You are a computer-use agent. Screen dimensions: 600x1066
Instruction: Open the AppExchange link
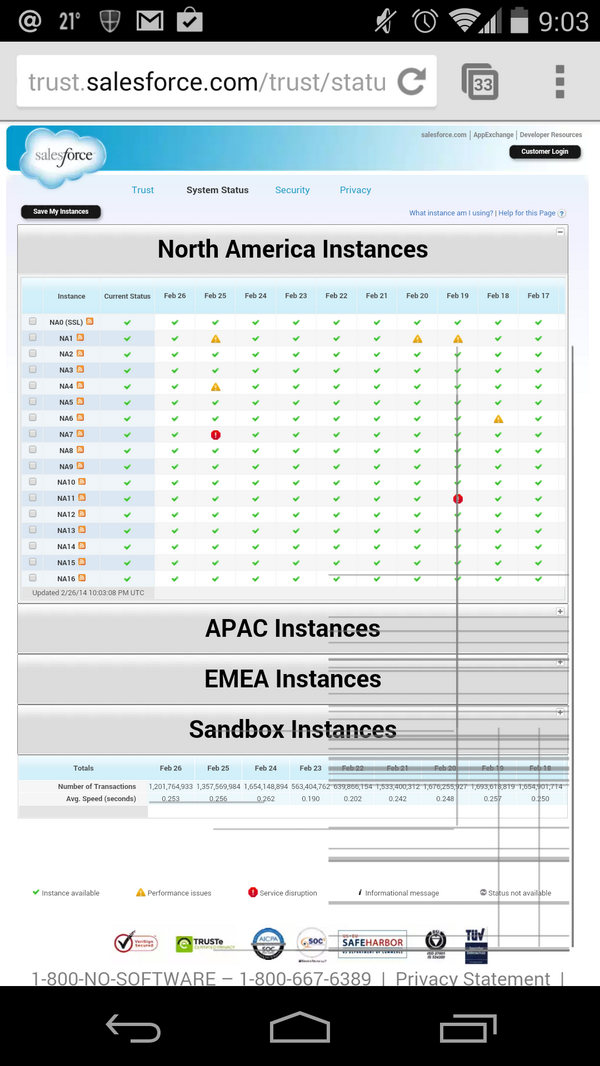pyautogui.click(x=493, y=135)
